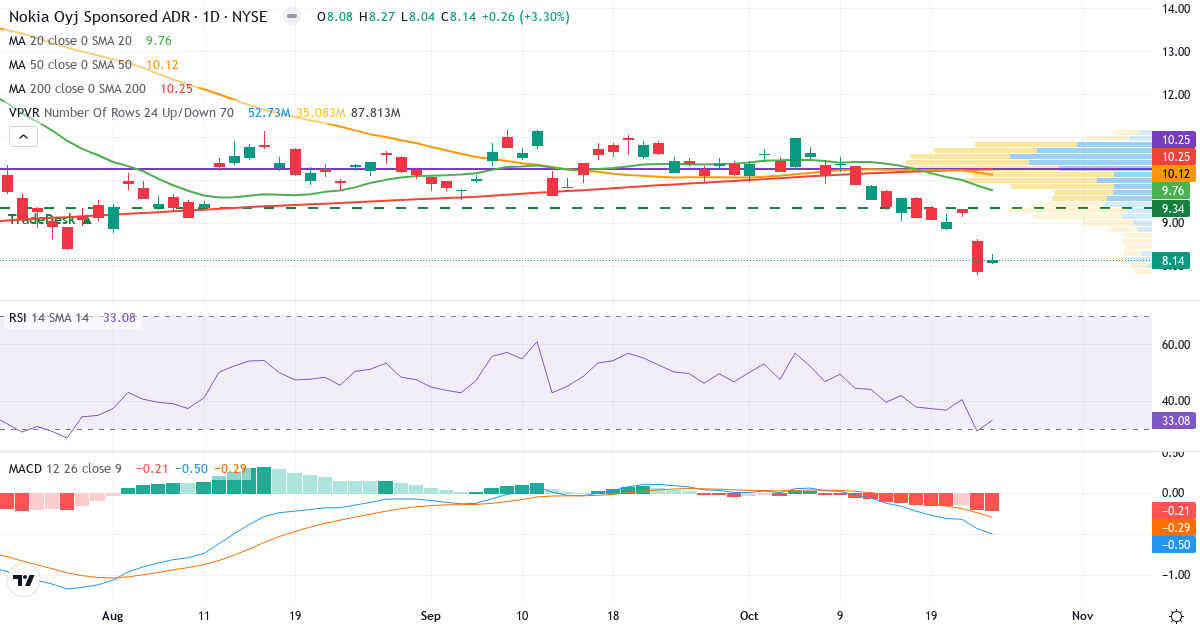This screenshot has height=630, width=1200.
Task: Click the 52.73M VPVR up volume value
Action: (269, 113)
